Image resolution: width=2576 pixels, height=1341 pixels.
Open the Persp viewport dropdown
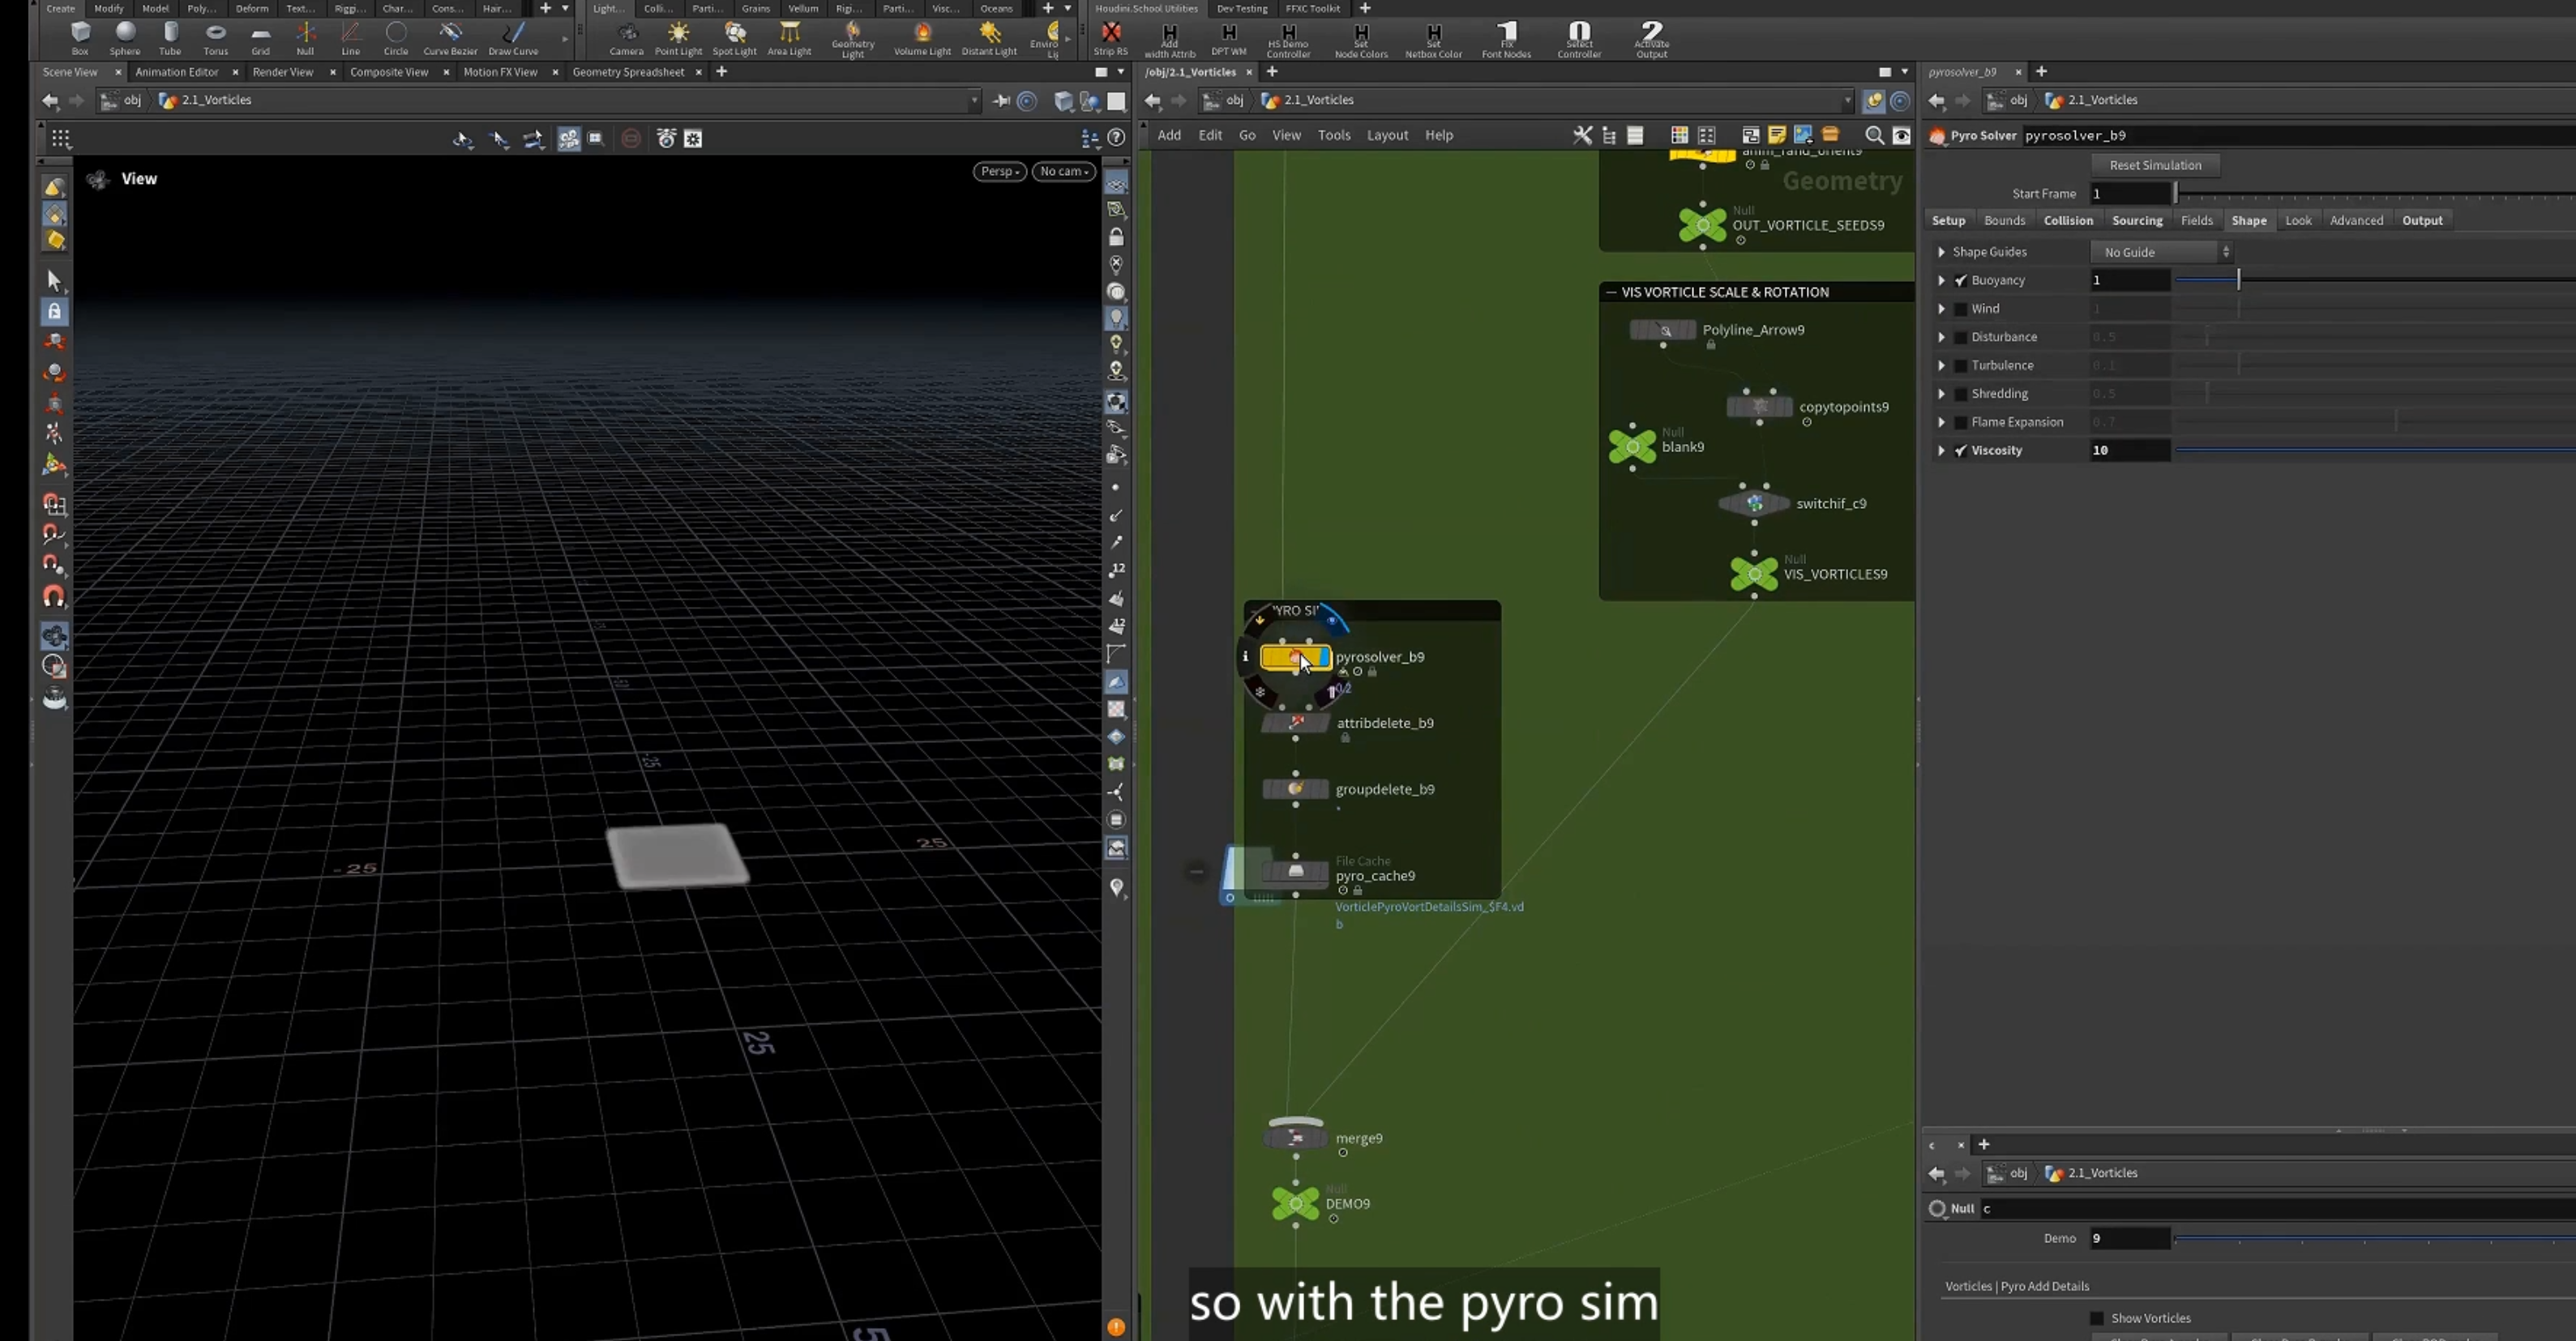coord(999,171)
